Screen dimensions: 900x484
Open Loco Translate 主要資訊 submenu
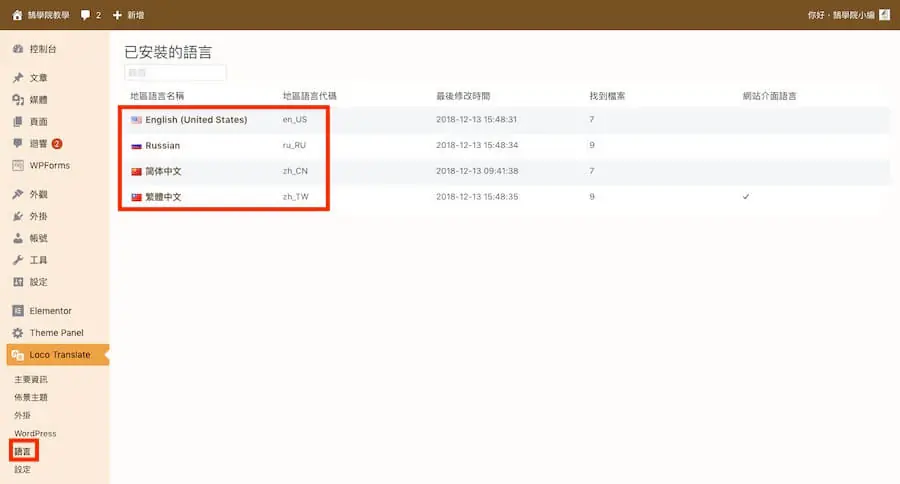[31, 380]
